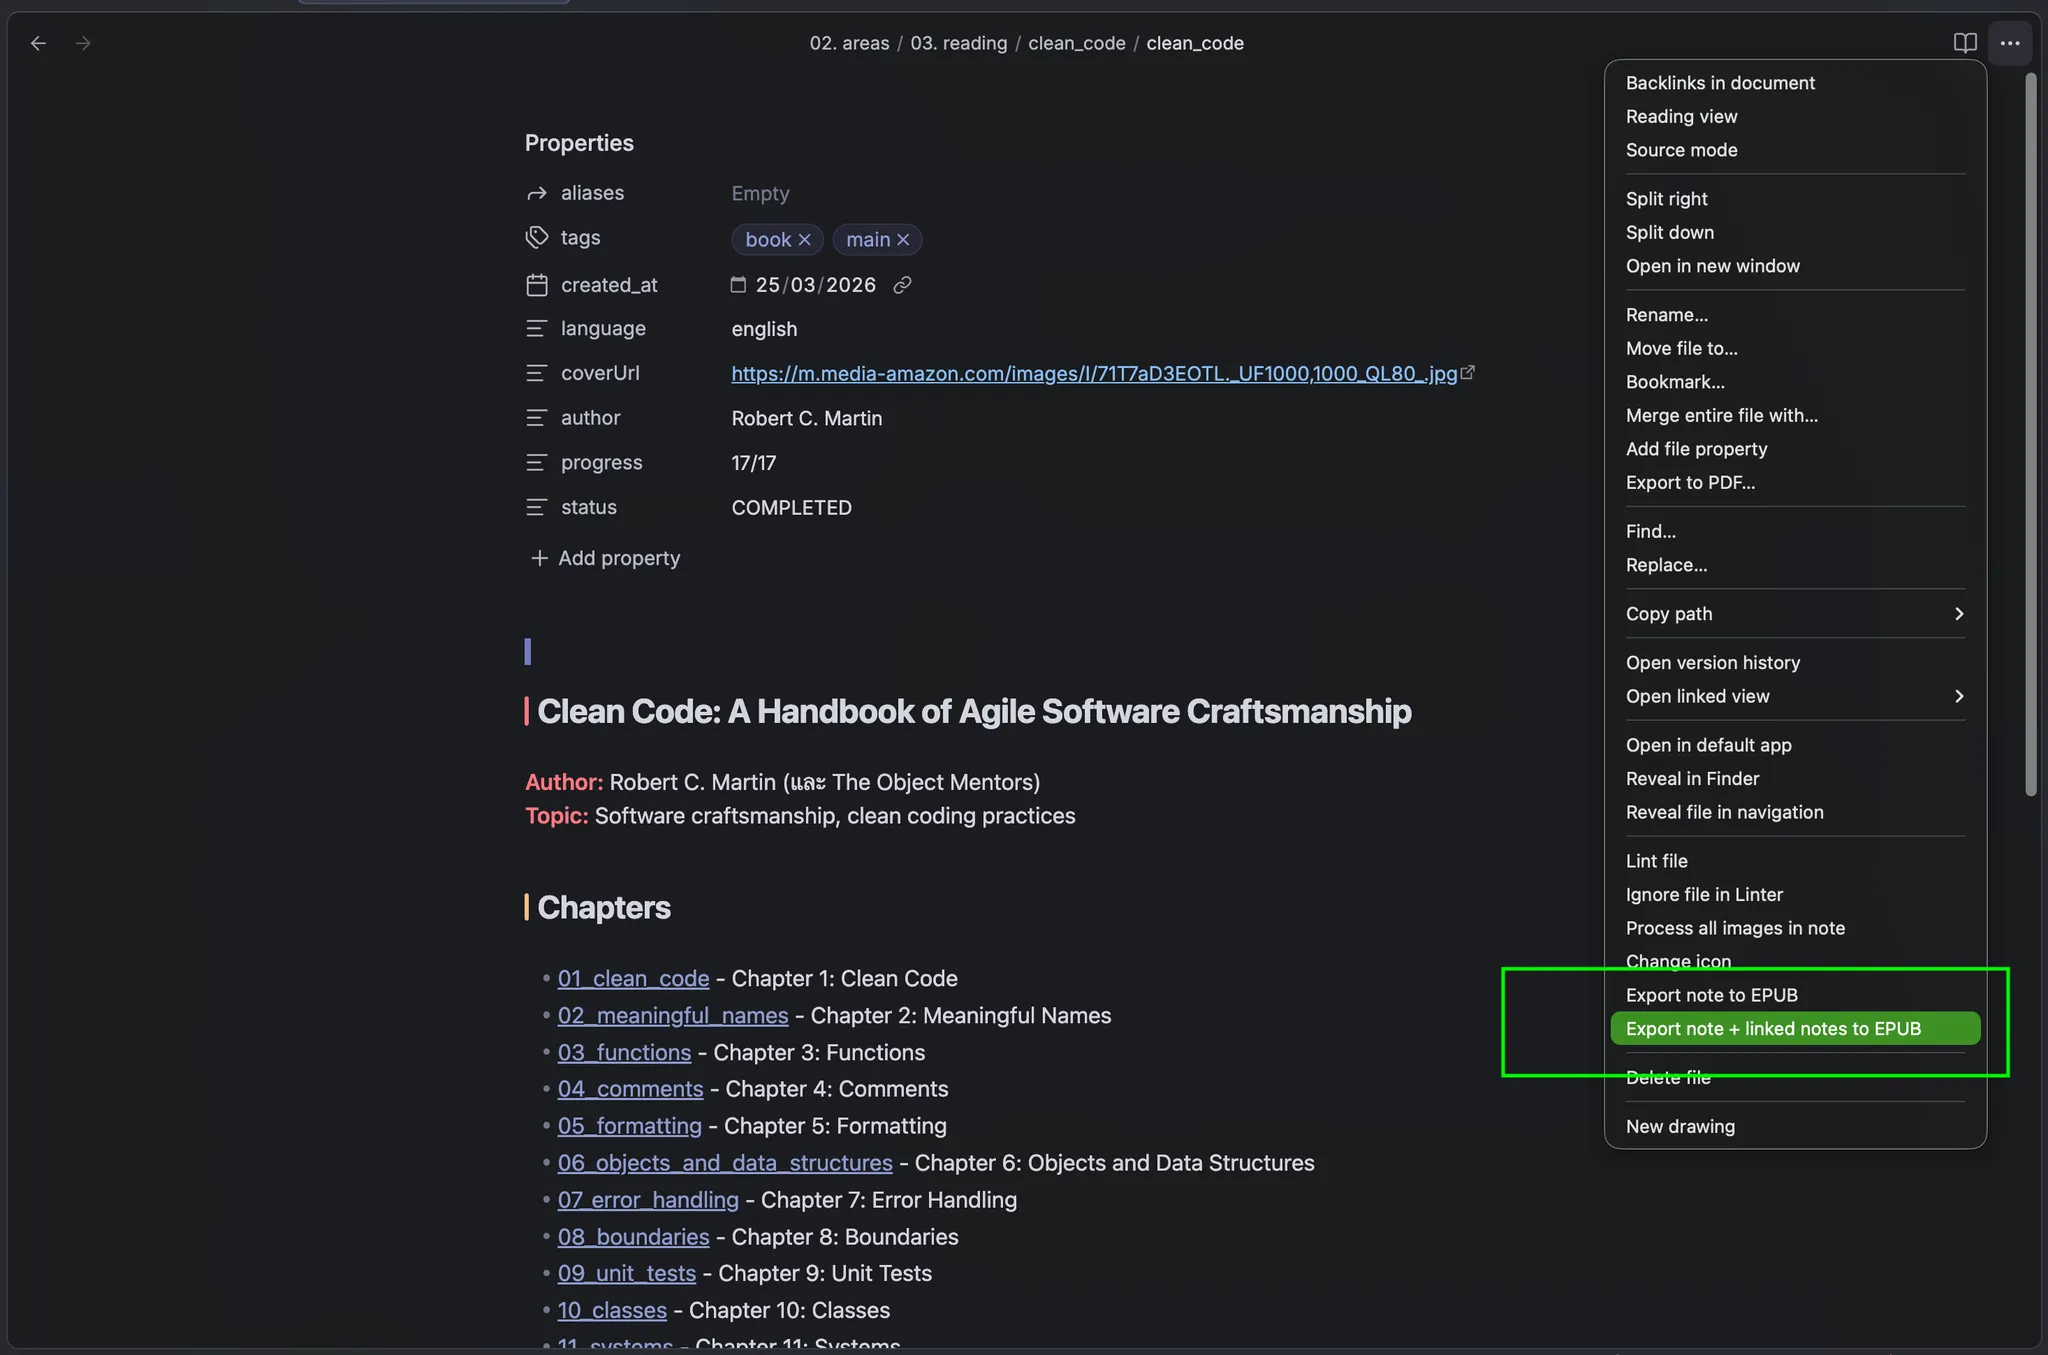Open the Amazon cover image URL
Viewport: 2048px width, 1355px height.
coord(1094,373)
